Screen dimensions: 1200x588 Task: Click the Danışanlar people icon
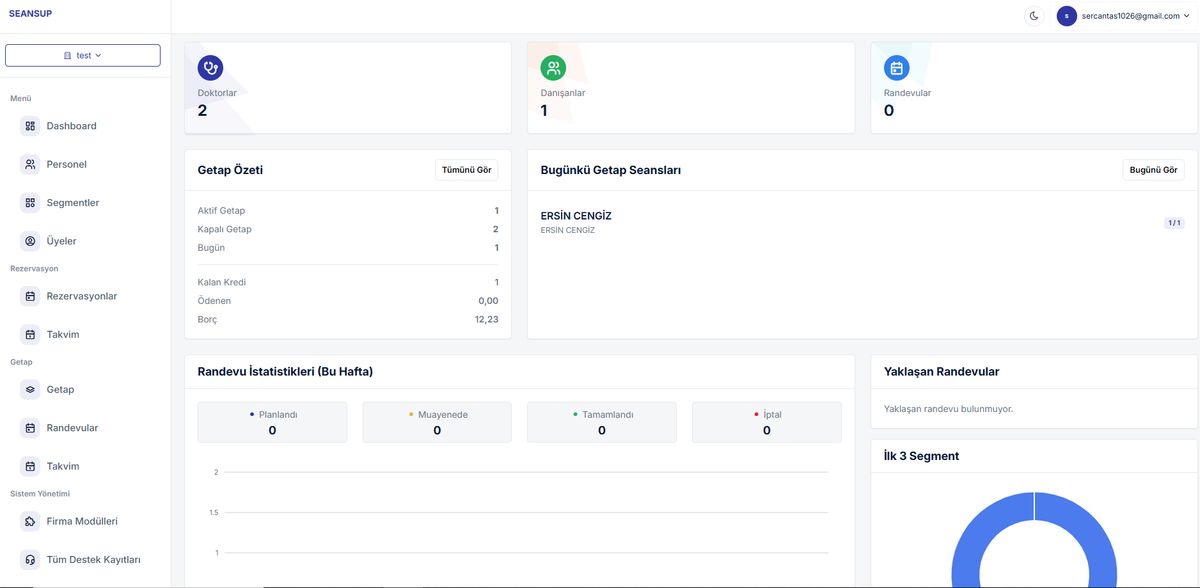553,68
